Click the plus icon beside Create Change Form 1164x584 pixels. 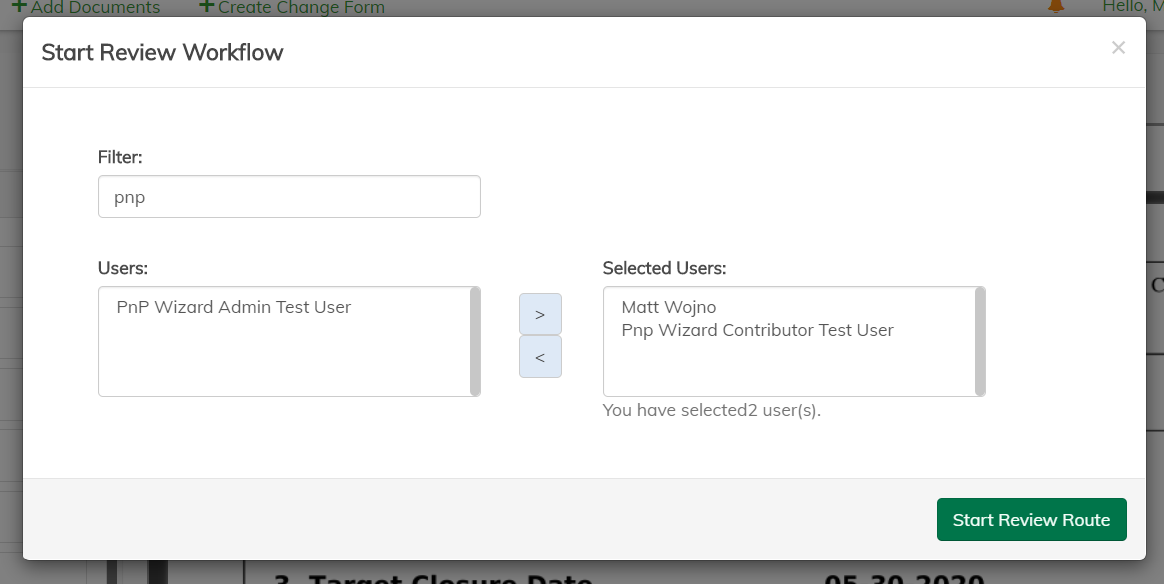click(x=206, y=6)
